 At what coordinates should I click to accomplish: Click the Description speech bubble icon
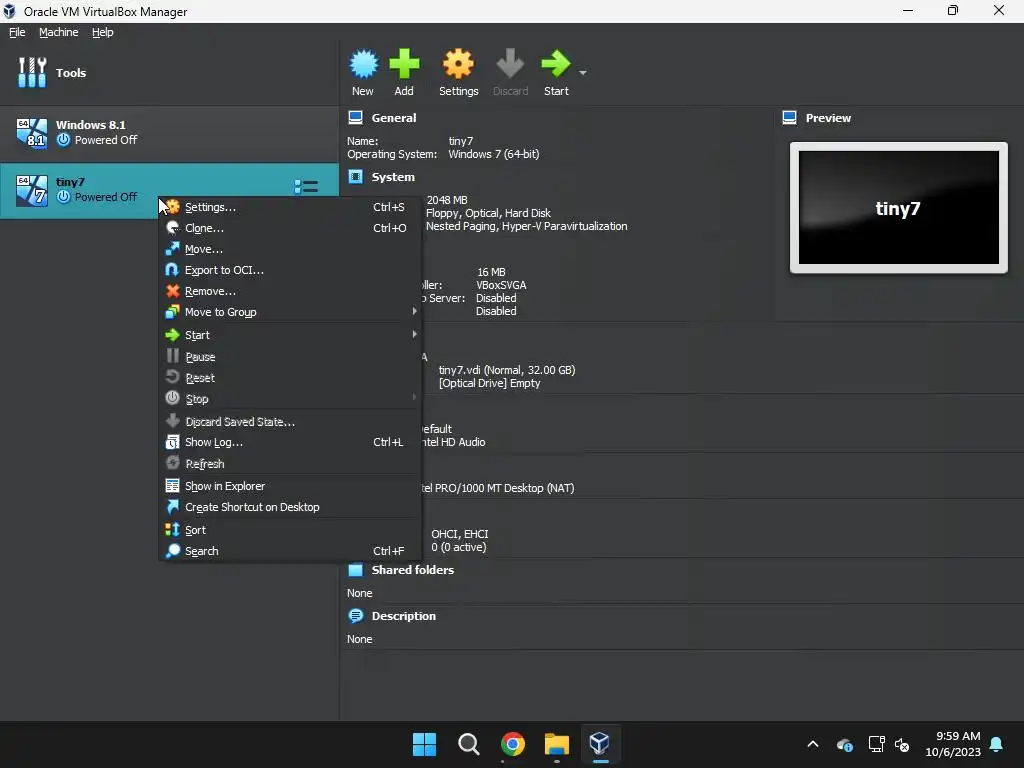tap(355, 616)
